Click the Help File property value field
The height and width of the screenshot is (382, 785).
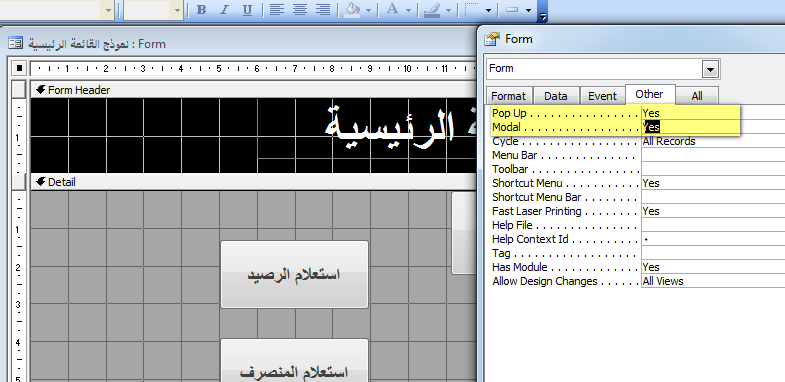click(x=713, y=225)
